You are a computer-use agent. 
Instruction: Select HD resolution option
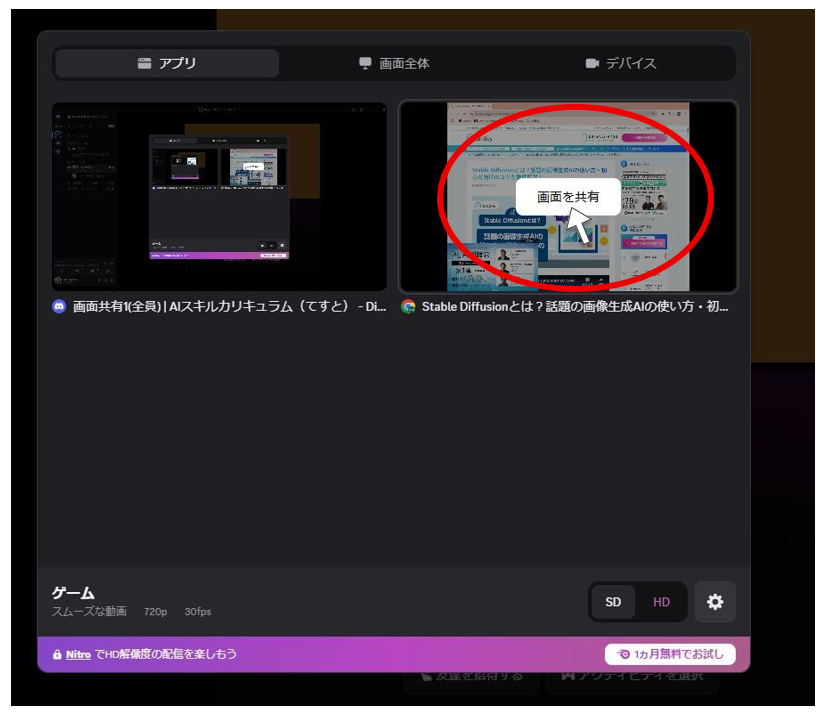(661, 602)
